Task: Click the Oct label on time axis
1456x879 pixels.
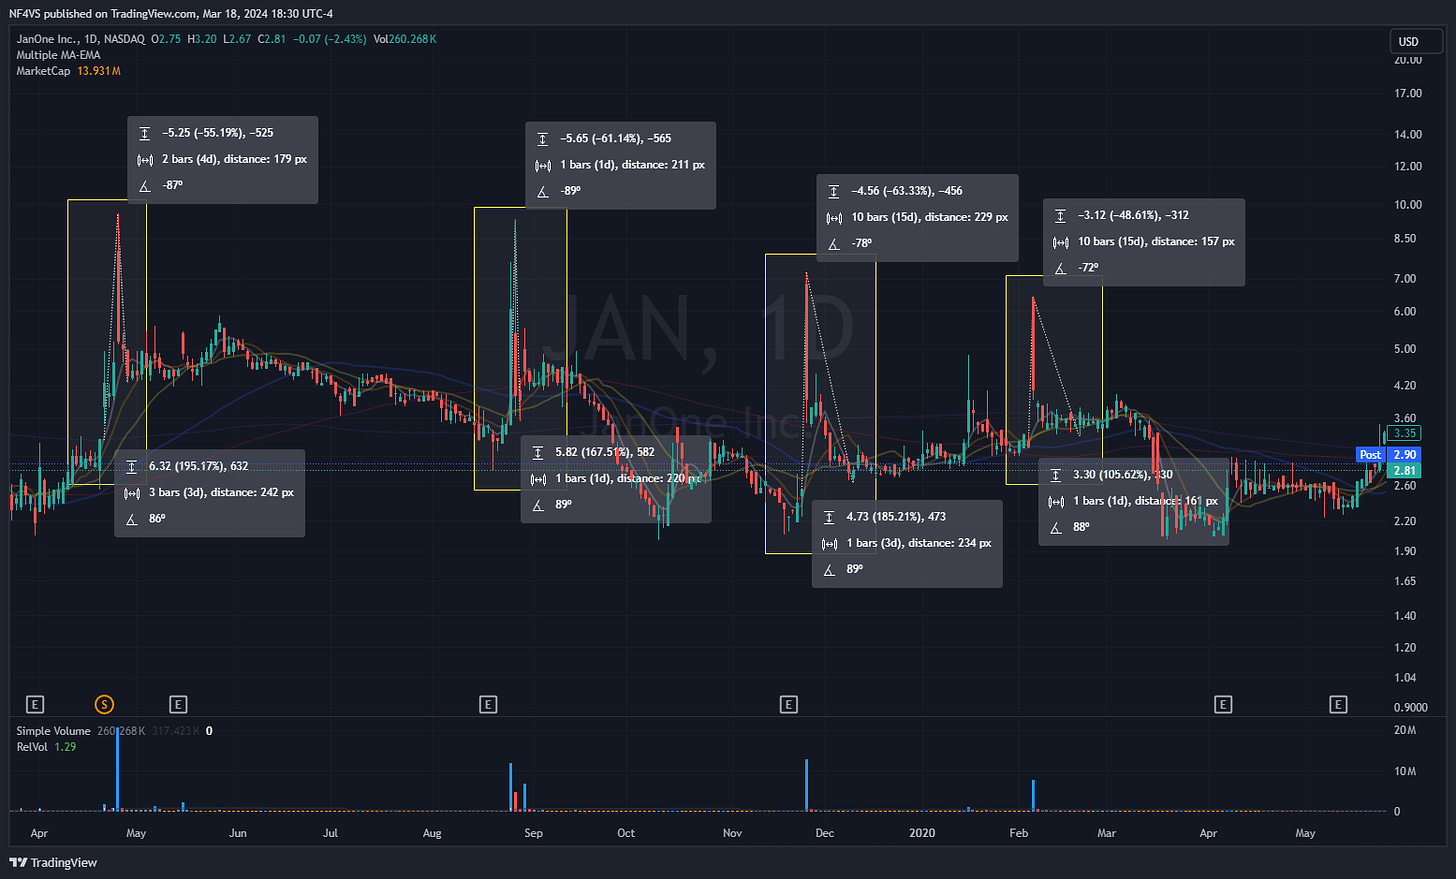Action: click(626, 833)
